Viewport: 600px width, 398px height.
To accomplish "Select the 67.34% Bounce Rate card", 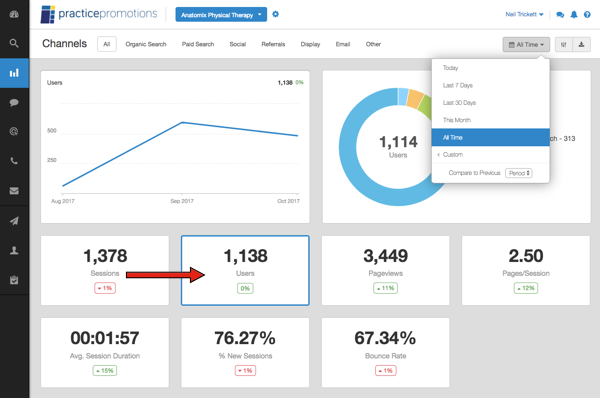I will pos(386,352).
